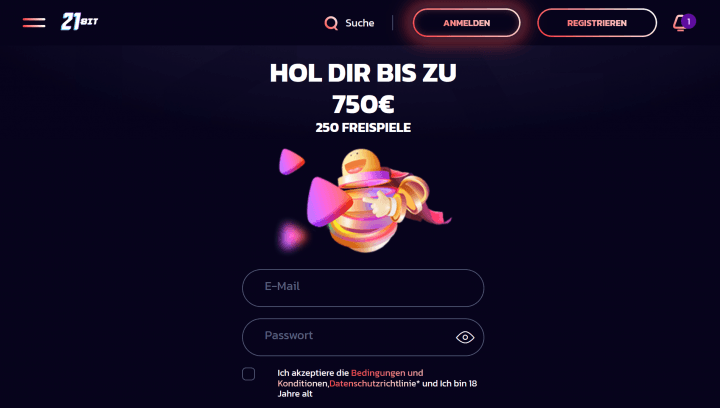This screenshot has height=408, width=720.
Task: Click the Anmelden button
Action: coord(467,23)
